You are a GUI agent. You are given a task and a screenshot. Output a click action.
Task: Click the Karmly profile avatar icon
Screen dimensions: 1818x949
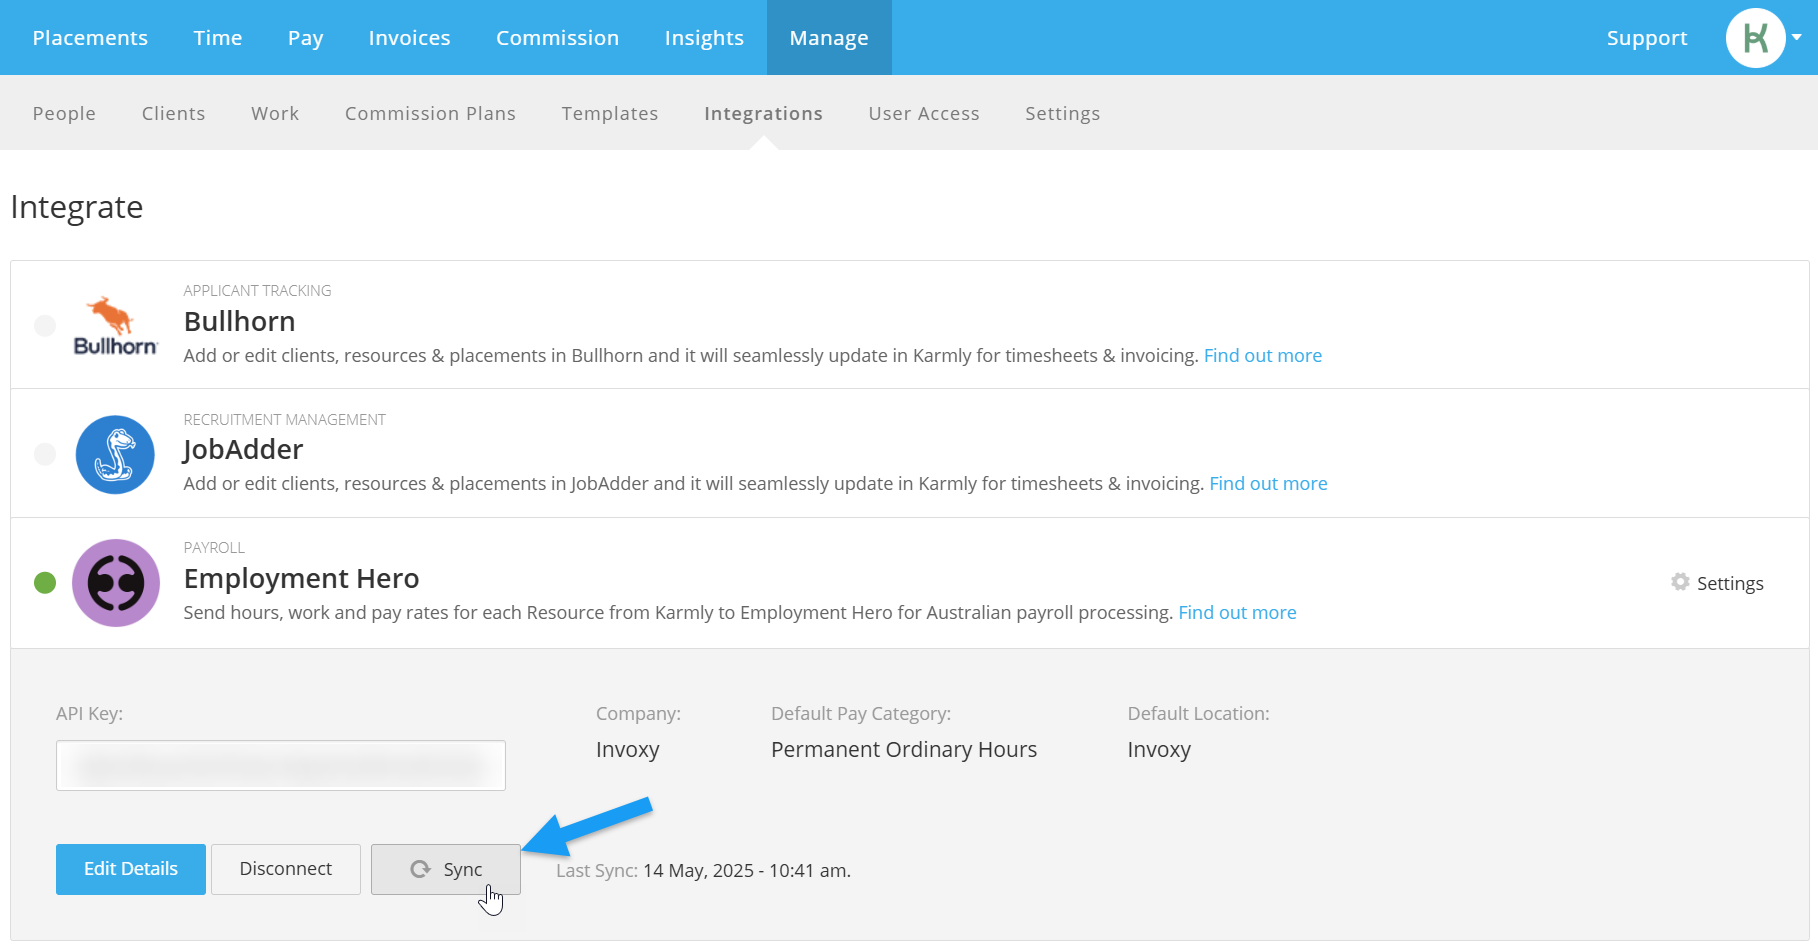pyautogui.click(x=1755, y=38)
